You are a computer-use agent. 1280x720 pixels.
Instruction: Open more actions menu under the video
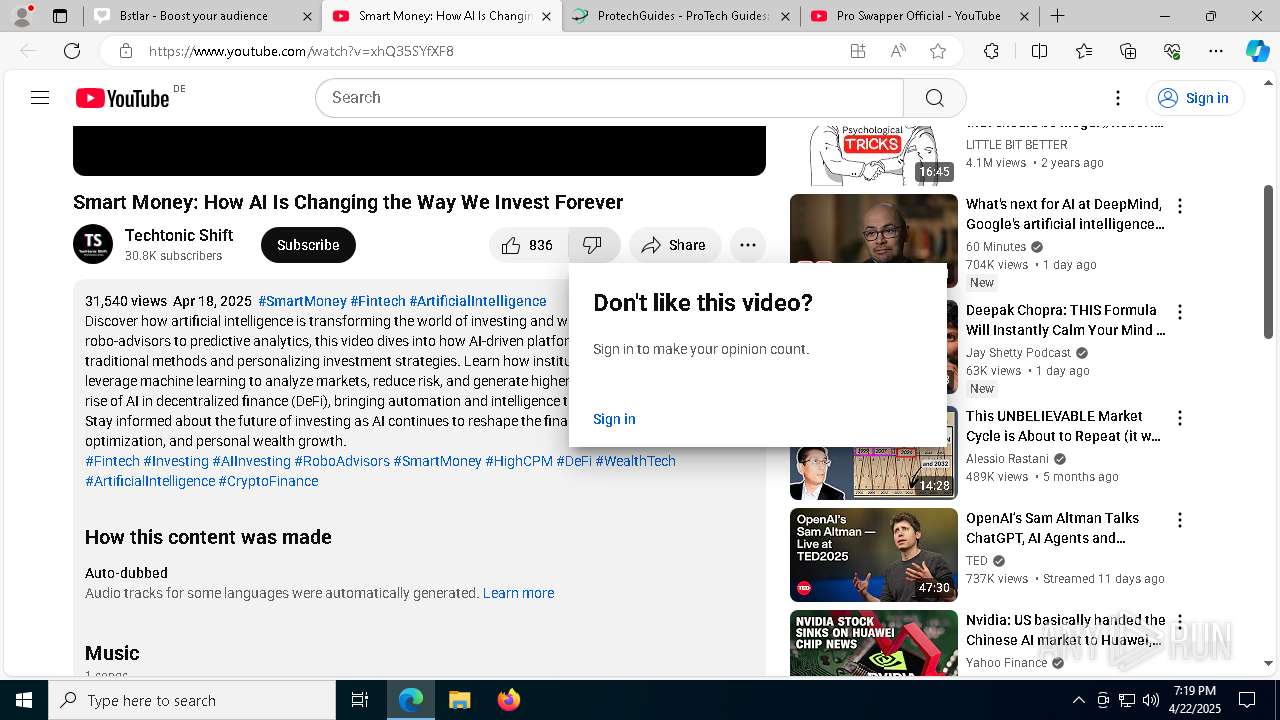pyautogui.click(x=747, y=245)
